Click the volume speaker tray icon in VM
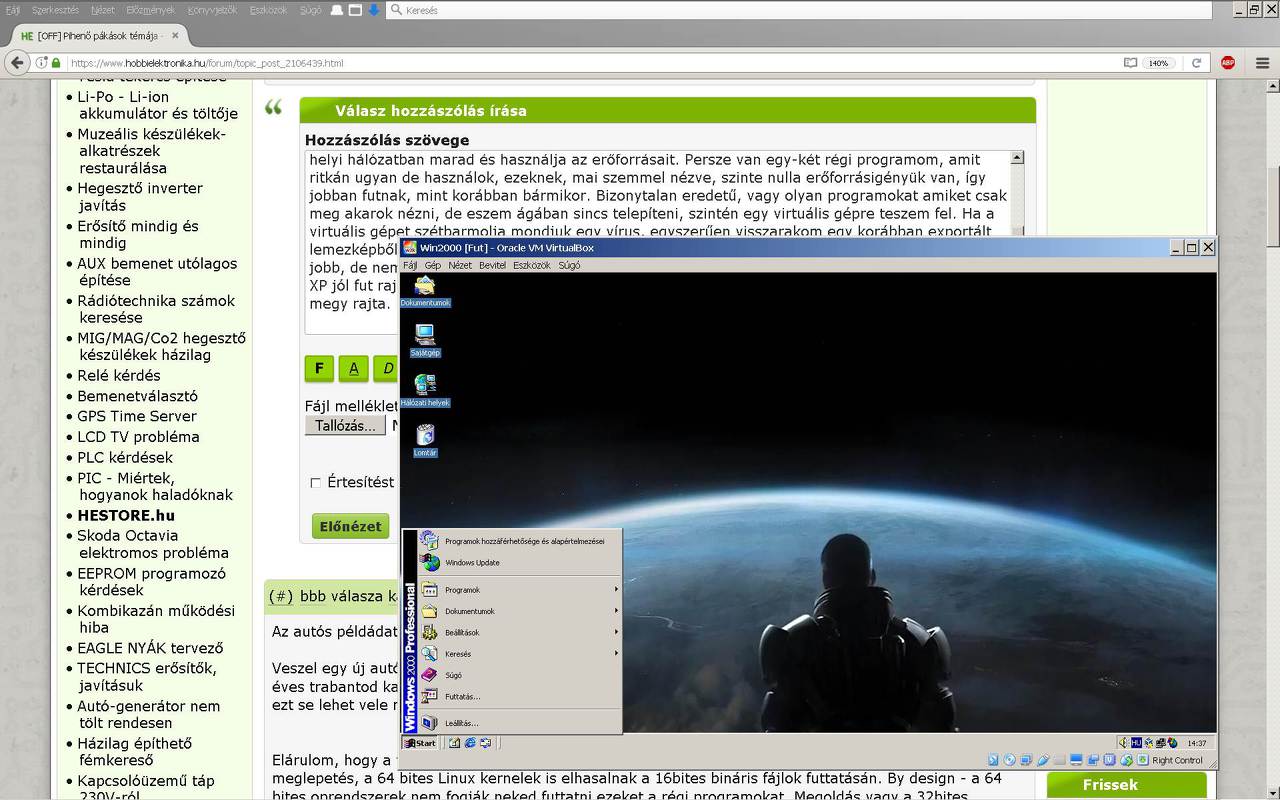The image size is (1280, 800). pyautogui.click(x=1124, y=743)
